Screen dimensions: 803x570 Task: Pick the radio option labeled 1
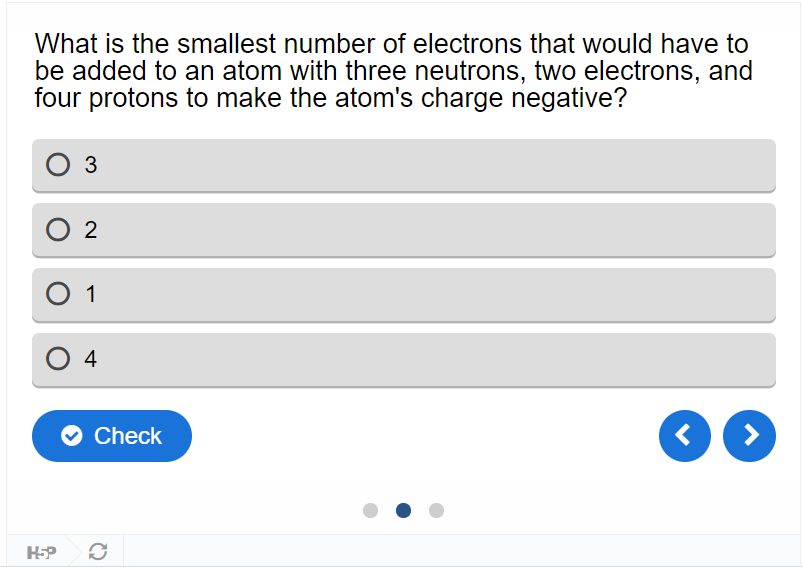(58, 294)
